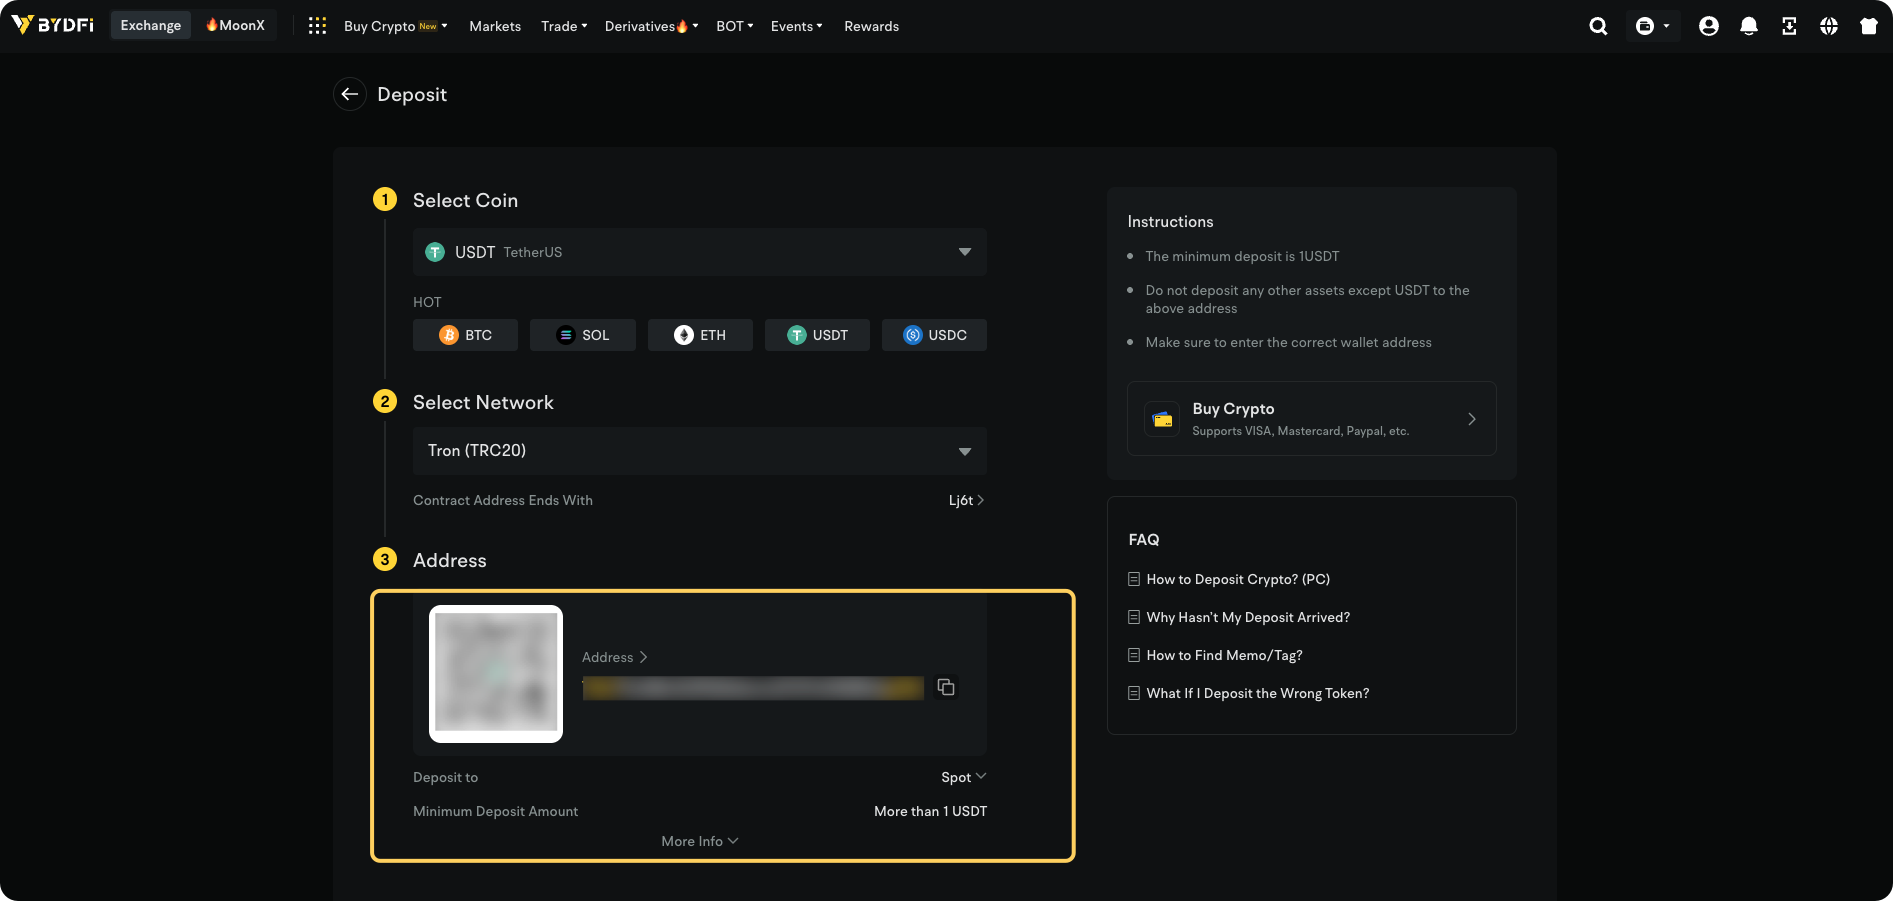Open the wallet assets dropdown
1893x901 pixels.
coord(1652,26)
